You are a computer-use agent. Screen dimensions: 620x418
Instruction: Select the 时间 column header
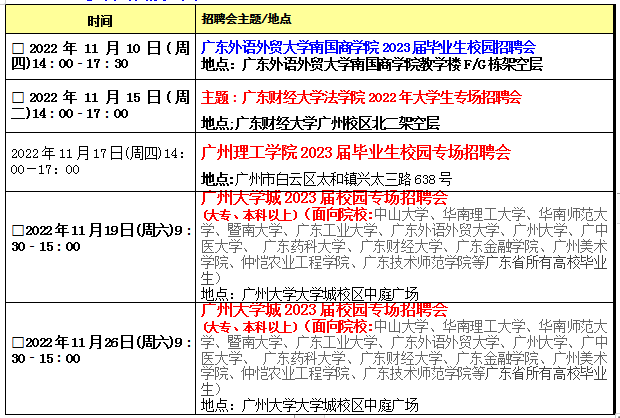point(100,21)
